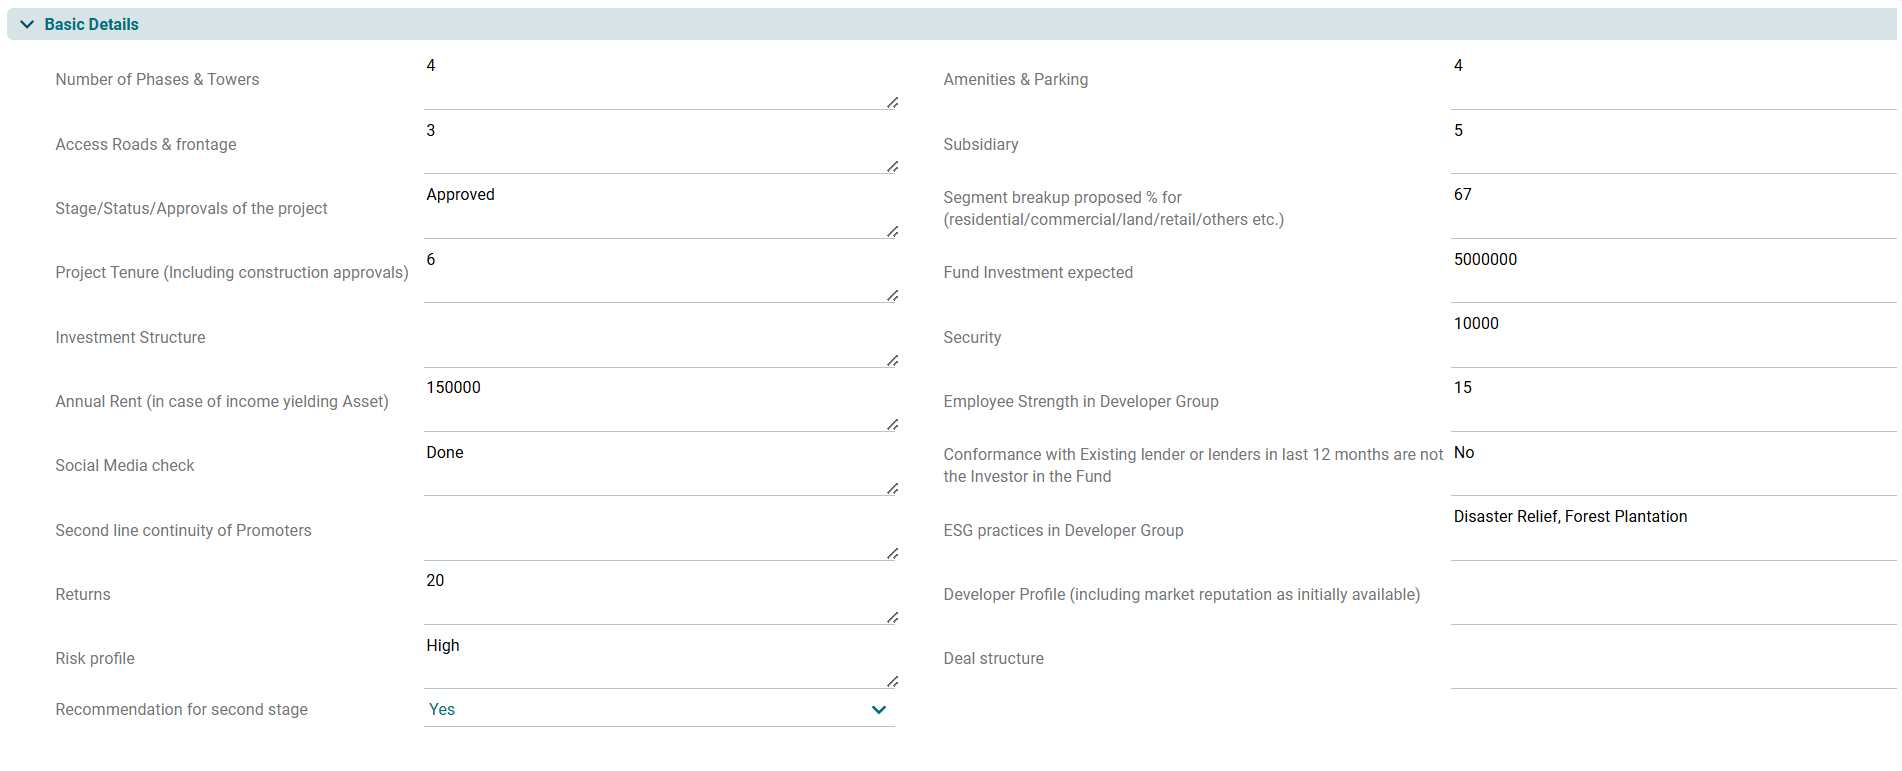
Task: Click resize handle on Project Tenure field
Action: (x=892, y=295)
